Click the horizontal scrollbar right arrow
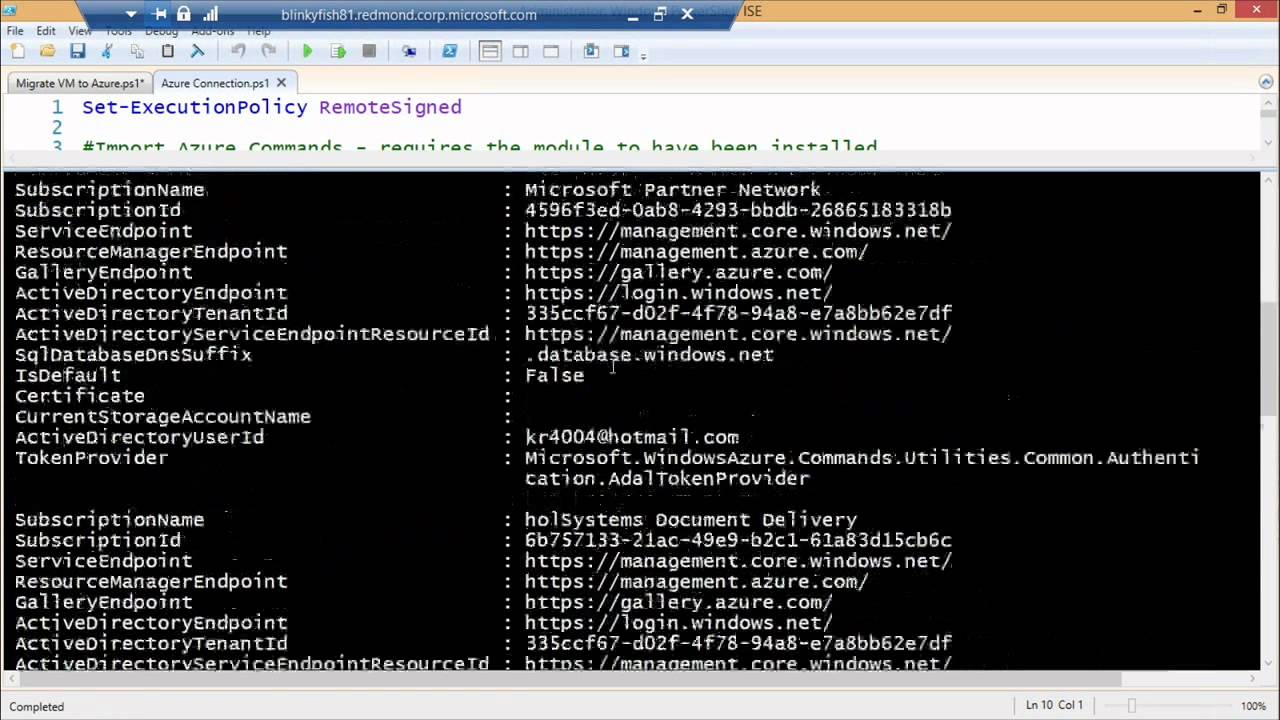Screen dimensions: 1280x720 pyautogui.click(x=1252, y=679)
